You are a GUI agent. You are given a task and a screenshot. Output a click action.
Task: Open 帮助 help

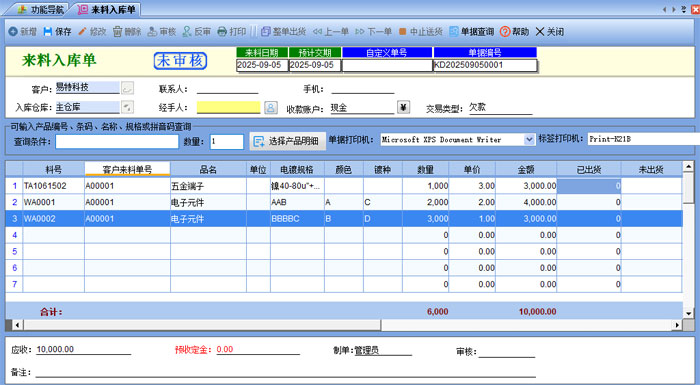tap(514, 32)
